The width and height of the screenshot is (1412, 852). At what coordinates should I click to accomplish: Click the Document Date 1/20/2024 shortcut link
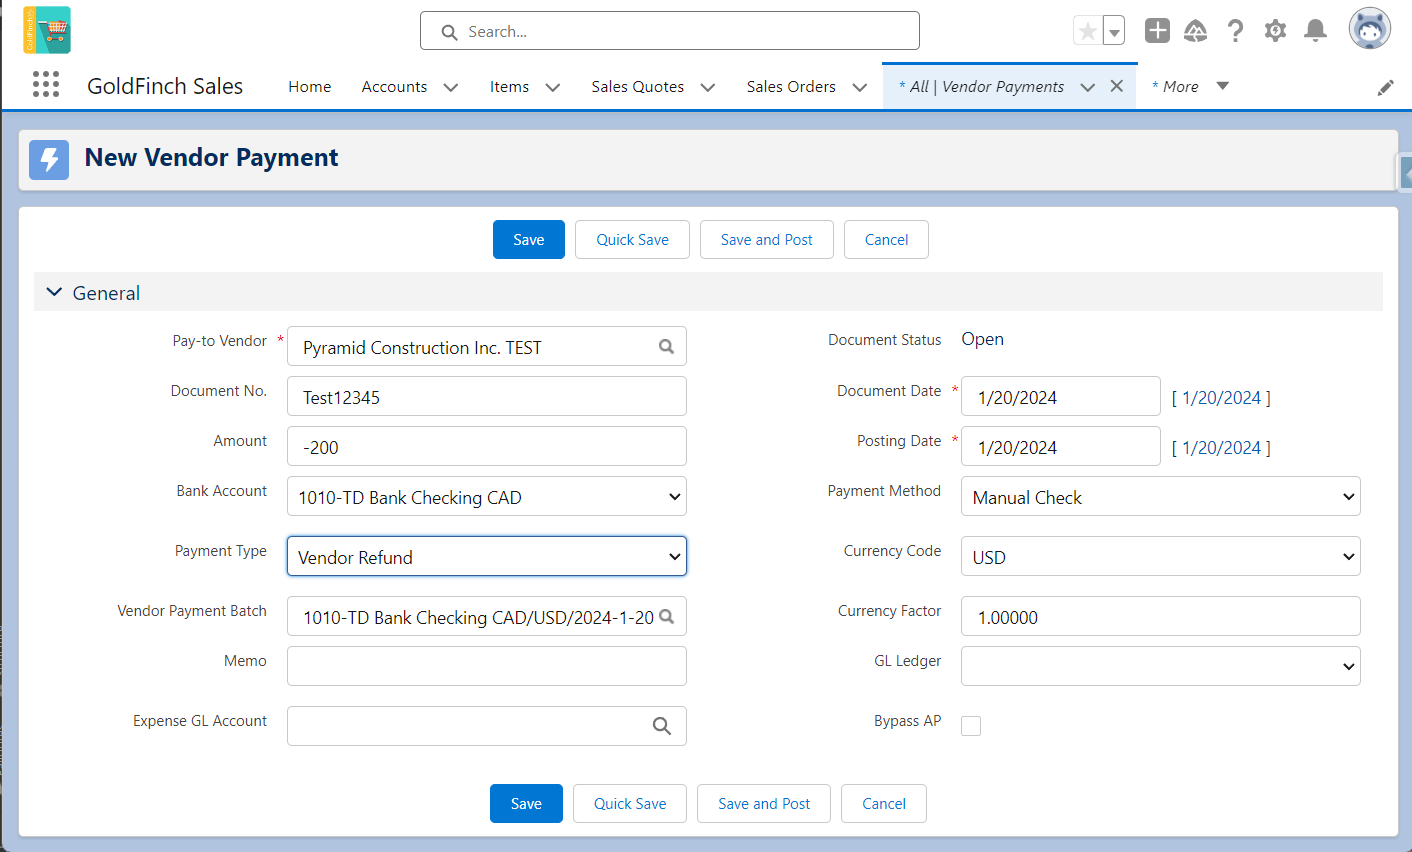tap(1222, 398)
